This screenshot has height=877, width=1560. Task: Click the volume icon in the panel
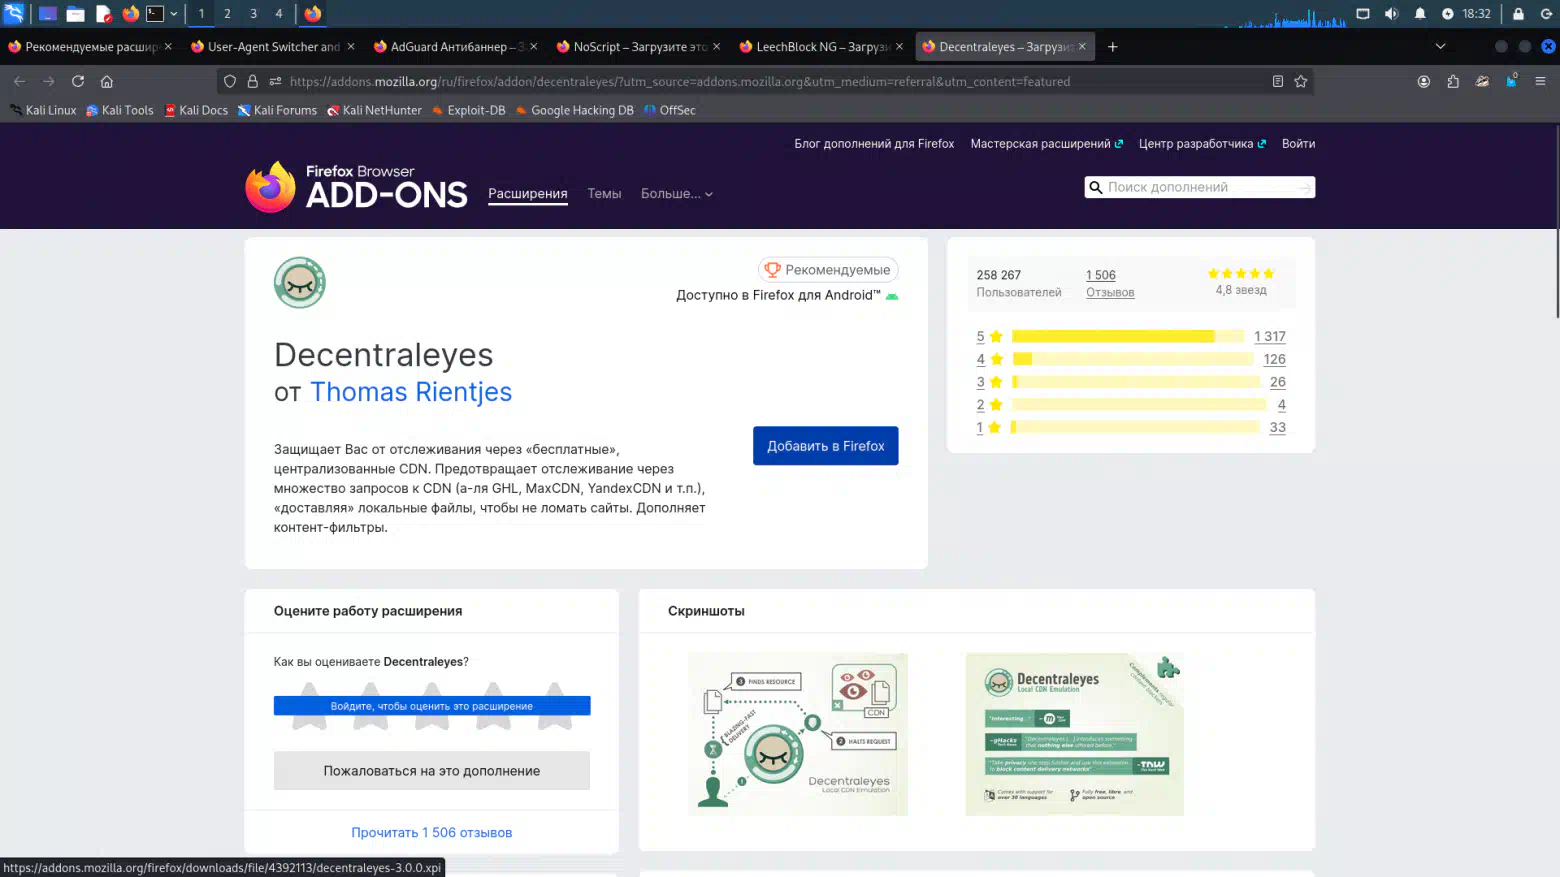pyautogui.click(x=1391, y=14)
